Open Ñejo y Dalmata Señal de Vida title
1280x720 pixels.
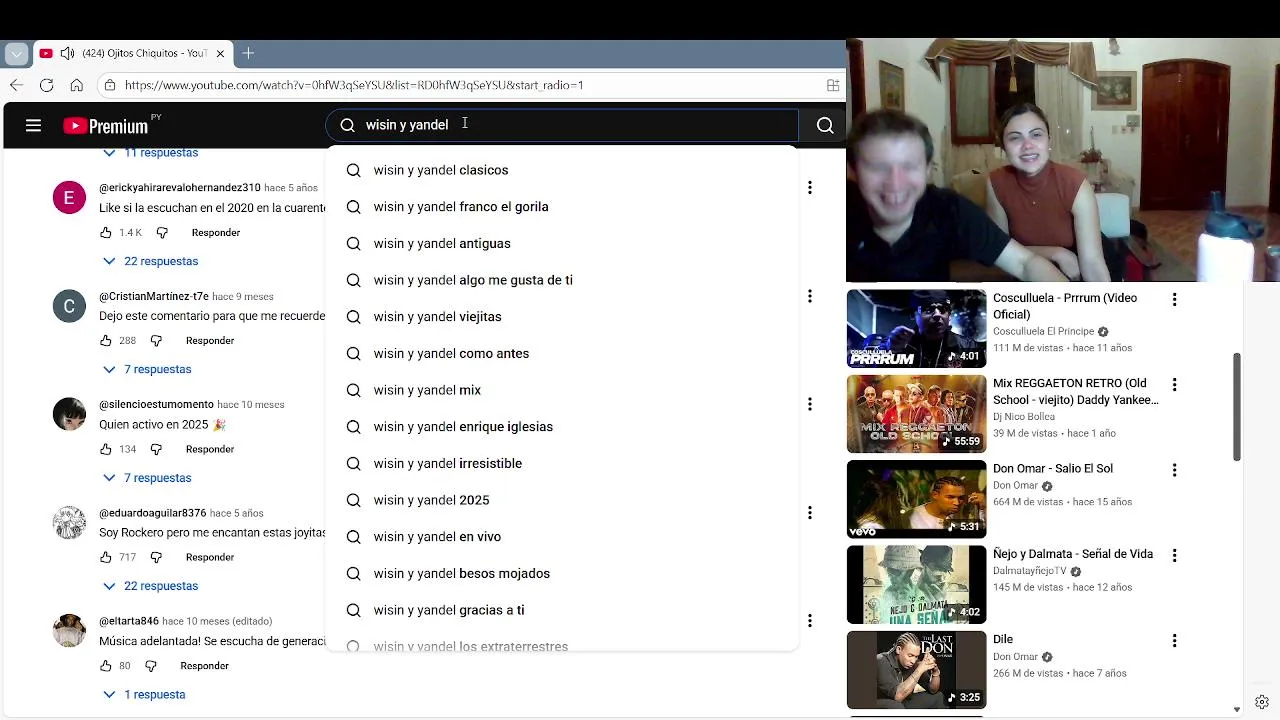coord(1073,554)
